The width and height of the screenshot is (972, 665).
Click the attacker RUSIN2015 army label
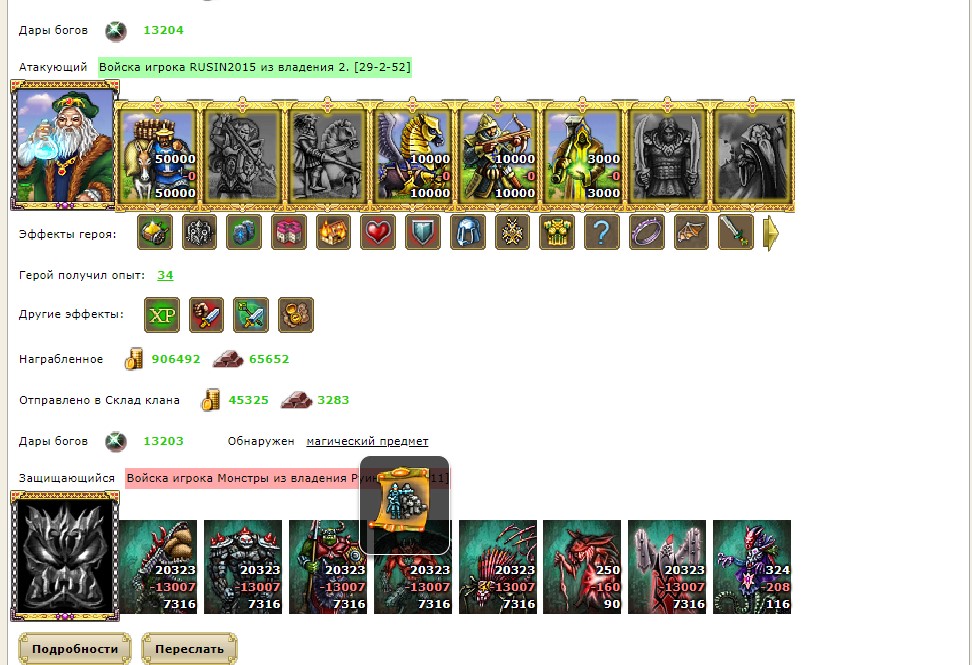click(x=255, y=67)
